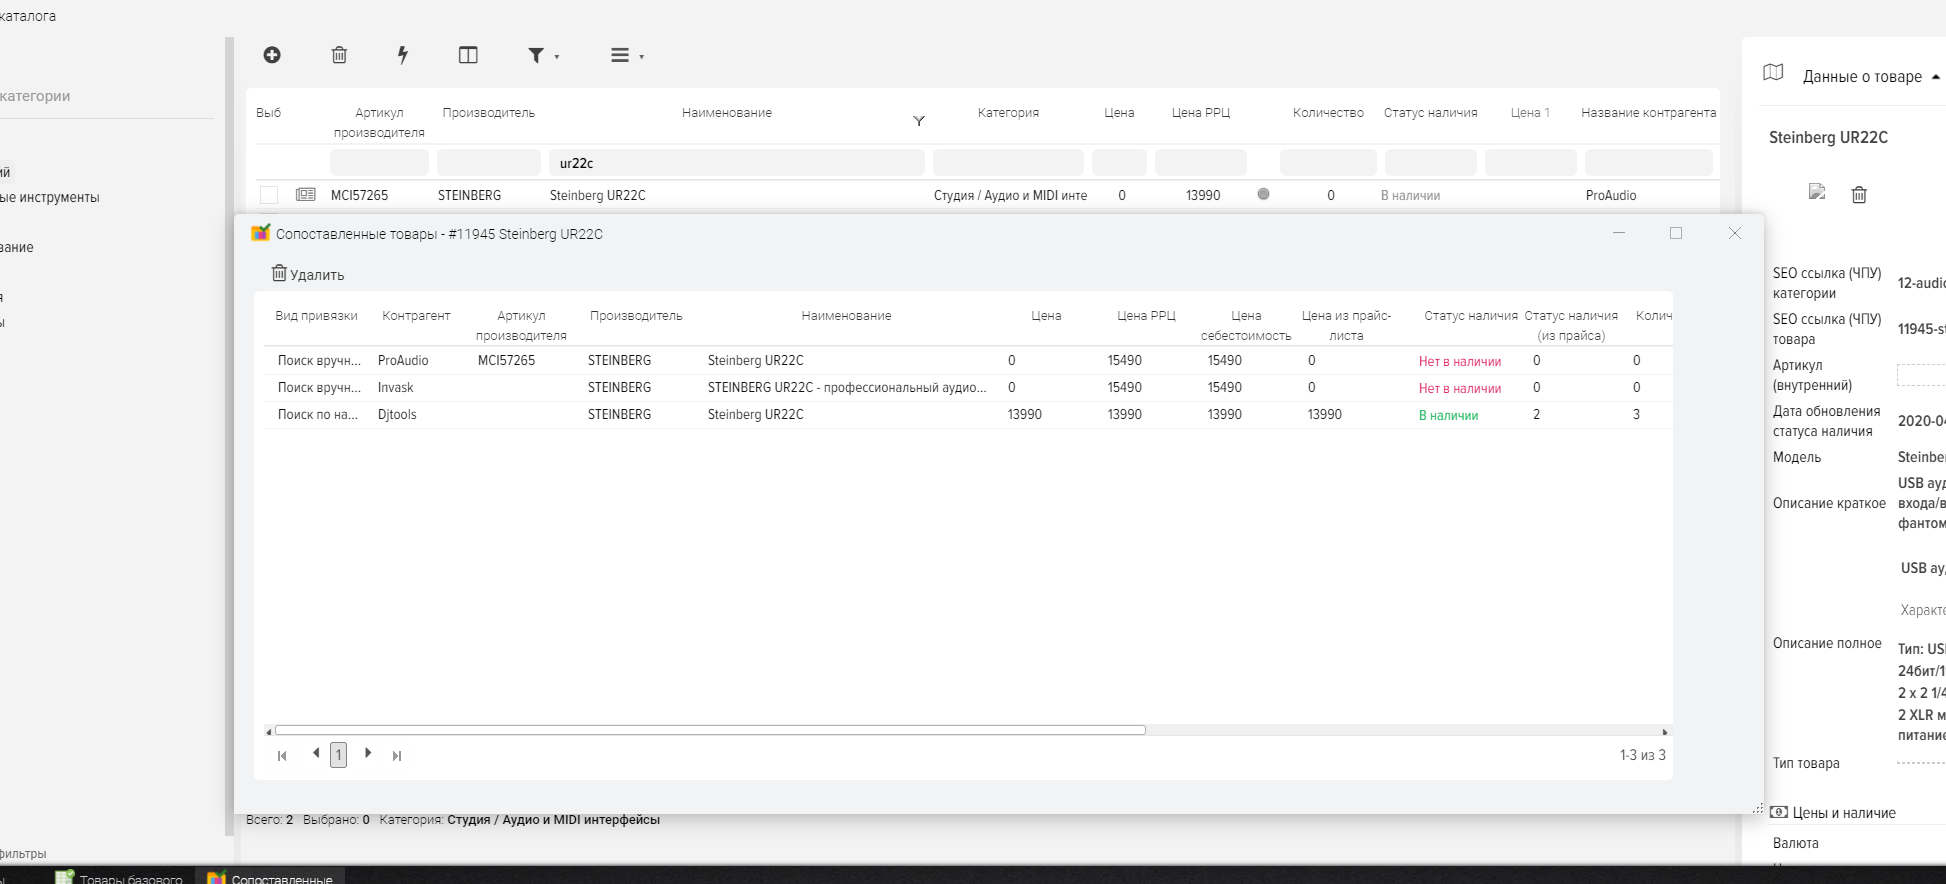Click the green В наличии status in dialog
1946x884 pixels.
1448,415
